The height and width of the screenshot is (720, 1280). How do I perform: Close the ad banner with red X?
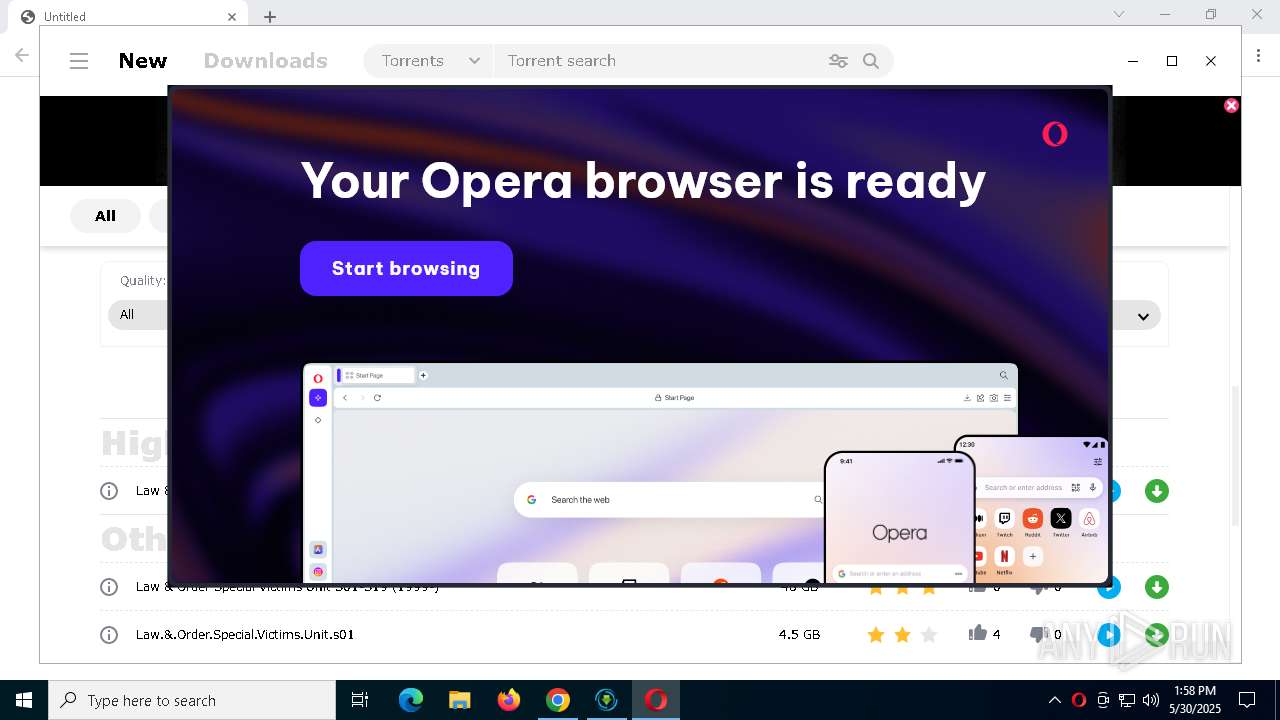click(1231, 105)
